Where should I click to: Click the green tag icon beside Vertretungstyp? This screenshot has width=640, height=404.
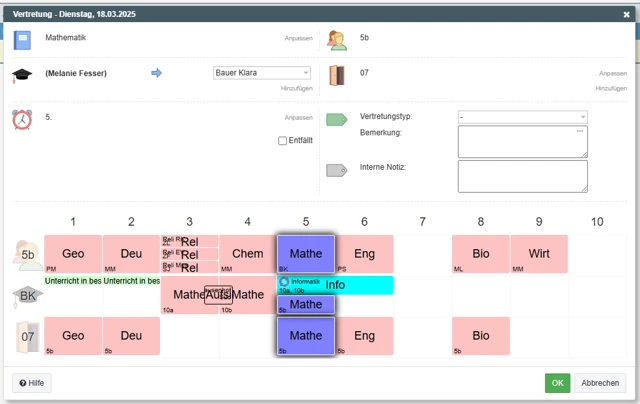(337, 119)
